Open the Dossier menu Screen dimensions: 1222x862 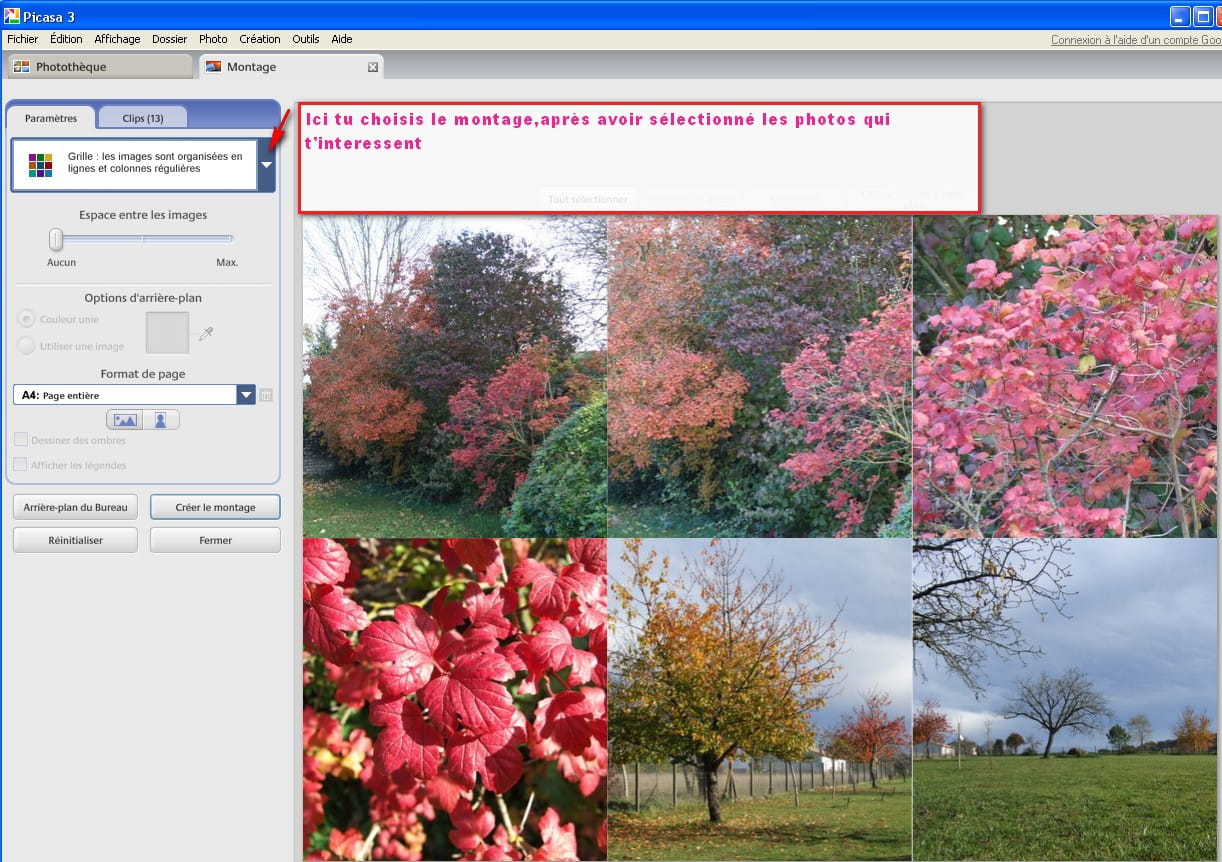click(170, 39)
